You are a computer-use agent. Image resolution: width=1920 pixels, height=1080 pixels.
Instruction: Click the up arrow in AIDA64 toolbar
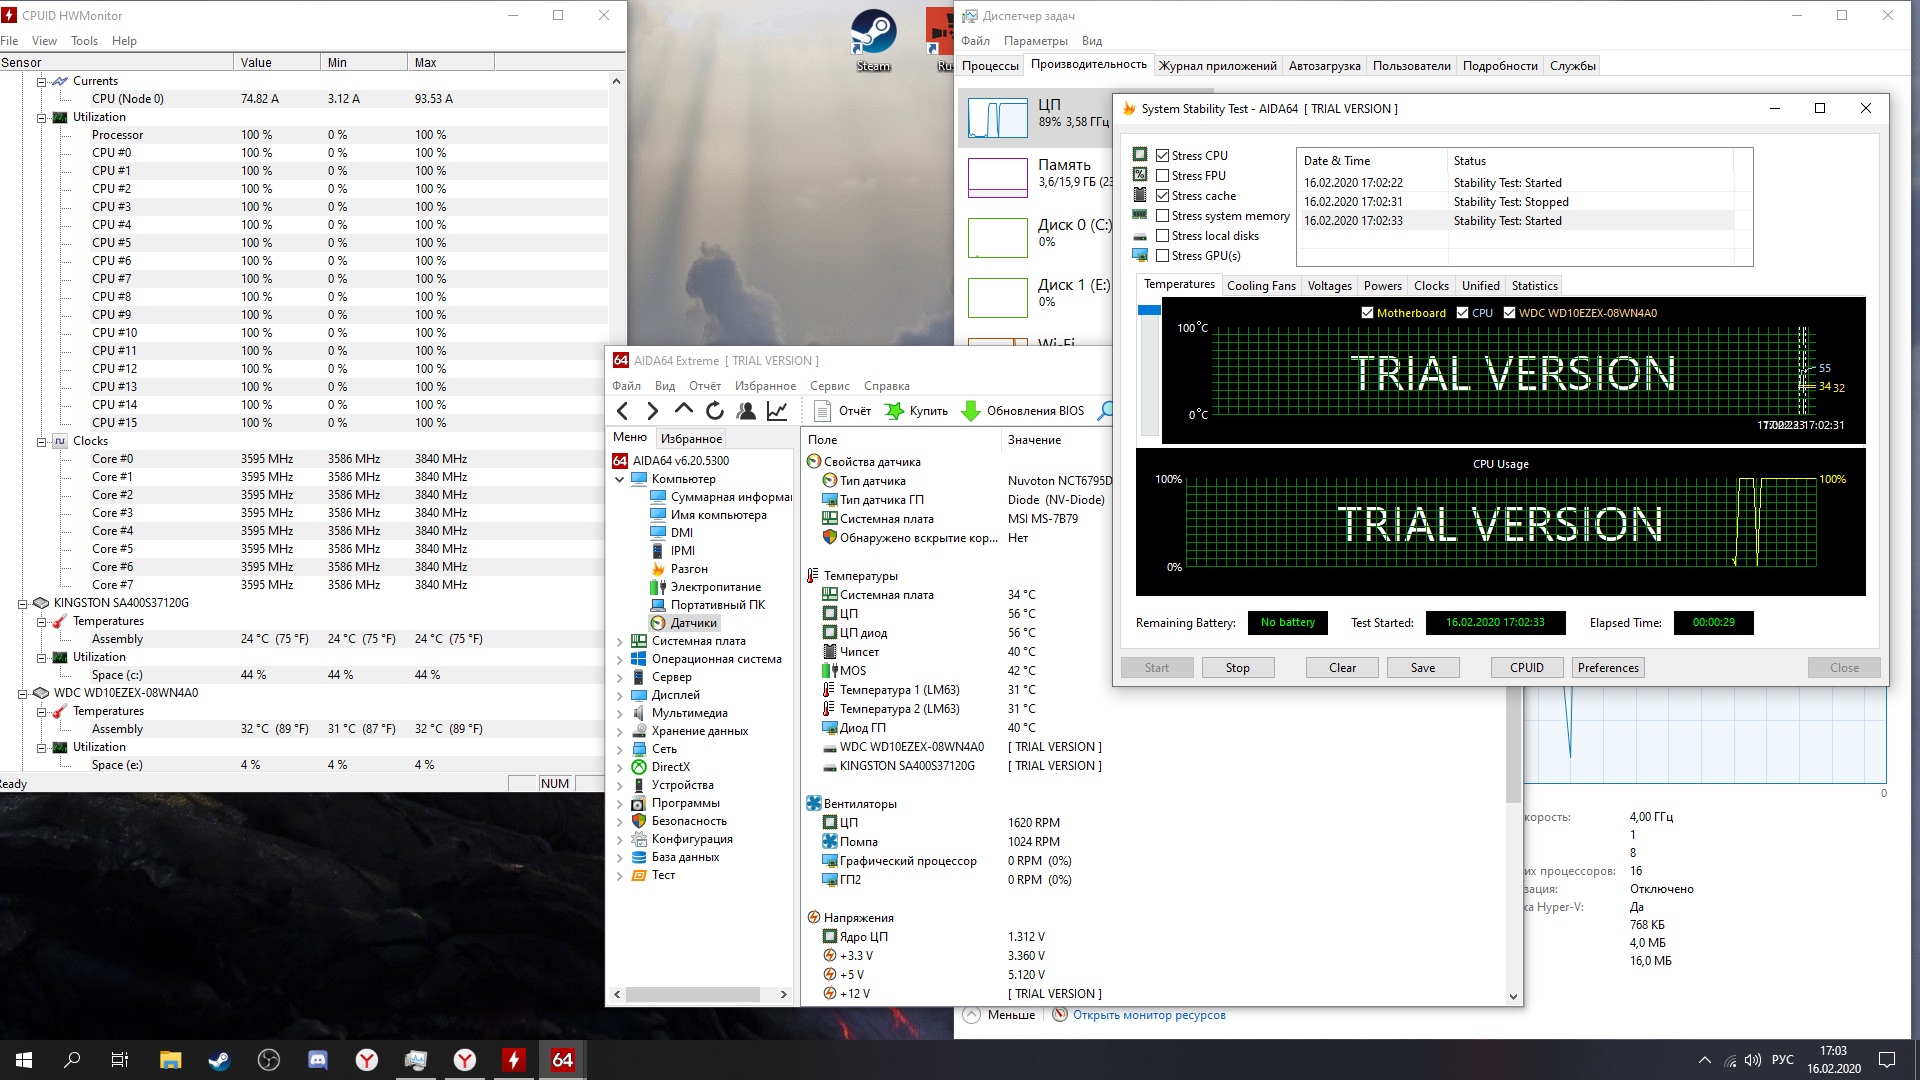click(684, 410)
